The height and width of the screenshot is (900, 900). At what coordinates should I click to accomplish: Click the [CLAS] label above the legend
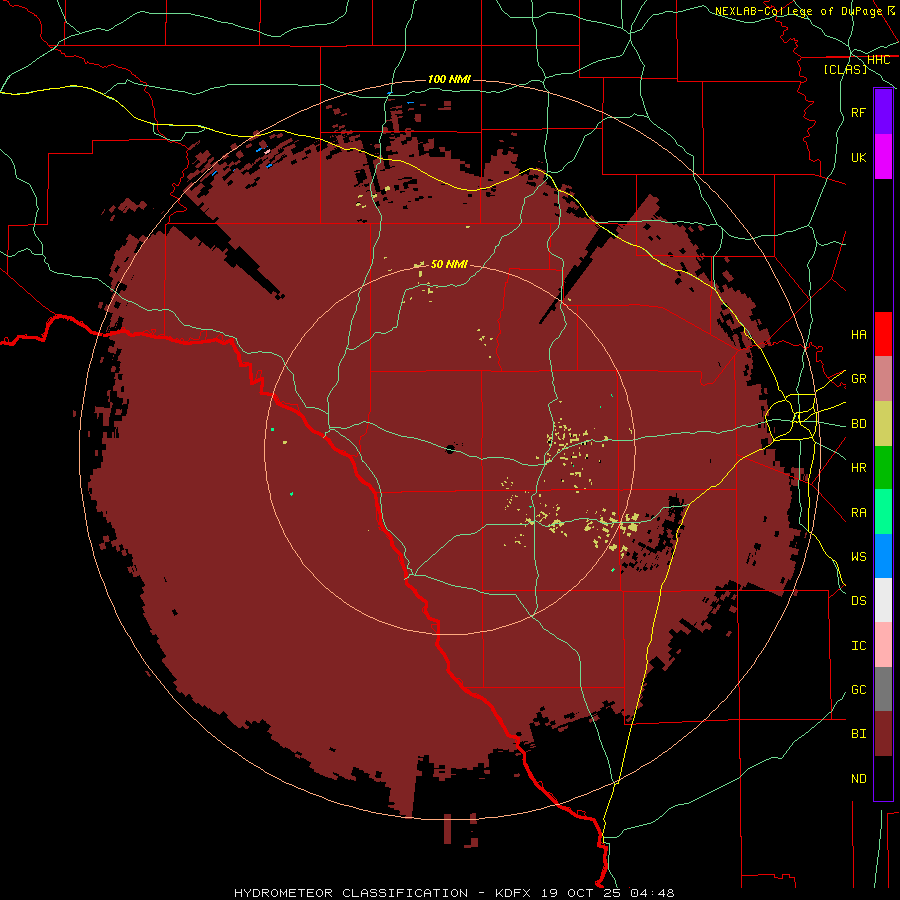click(x=845, y=69)
